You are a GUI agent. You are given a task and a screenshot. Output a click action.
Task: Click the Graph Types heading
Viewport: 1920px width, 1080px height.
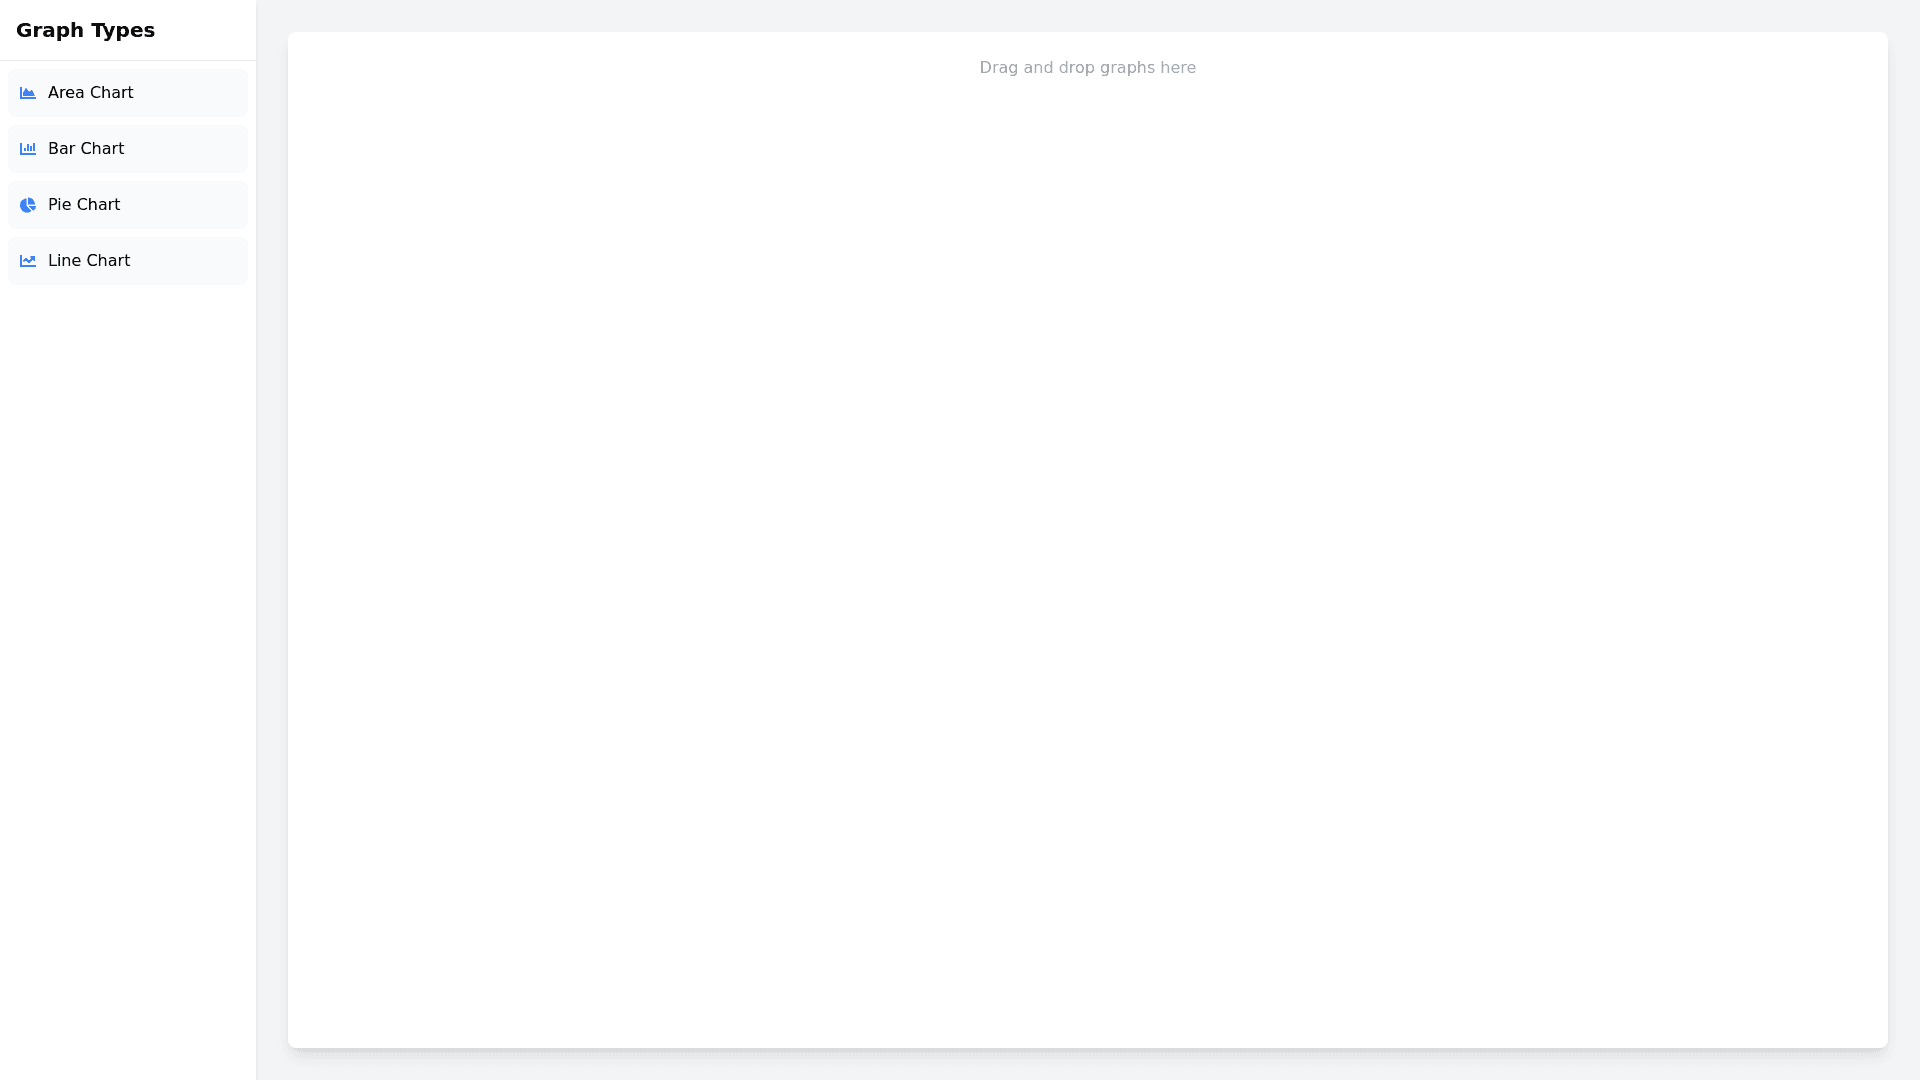86,30
